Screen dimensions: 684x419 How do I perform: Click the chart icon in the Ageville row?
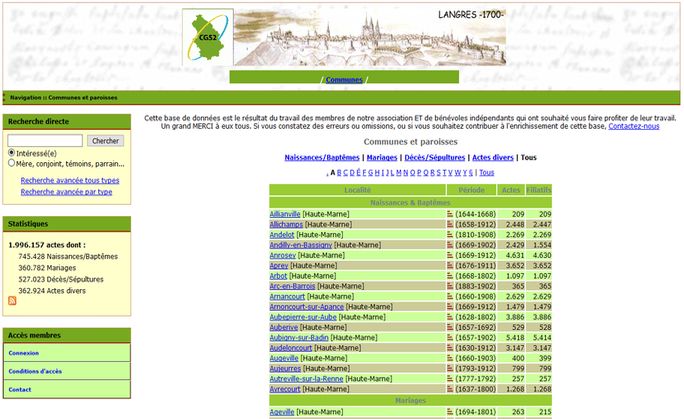tap(451, 411)
